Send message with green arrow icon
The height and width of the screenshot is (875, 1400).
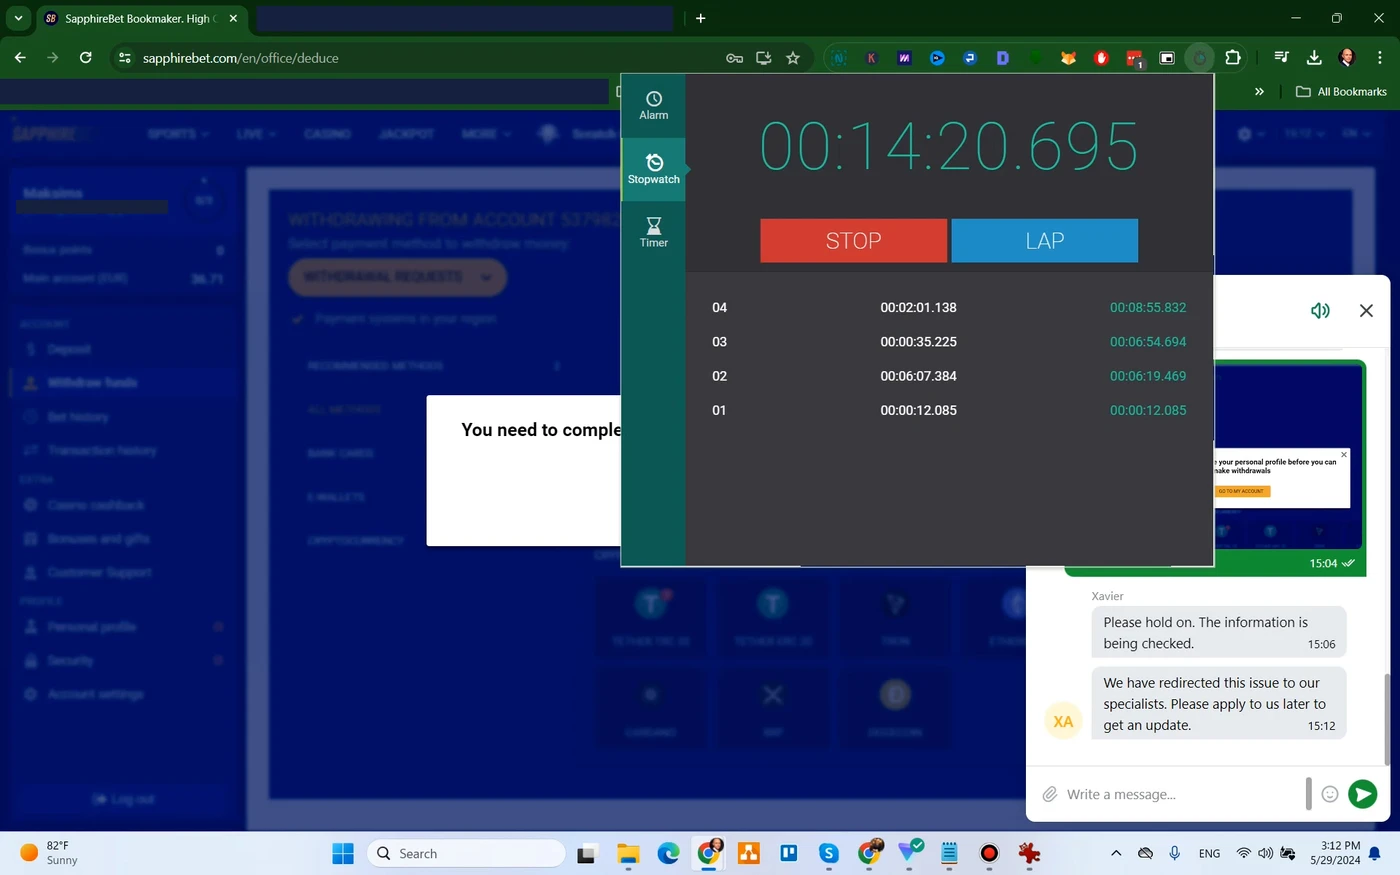click(x=1362, y=794)
